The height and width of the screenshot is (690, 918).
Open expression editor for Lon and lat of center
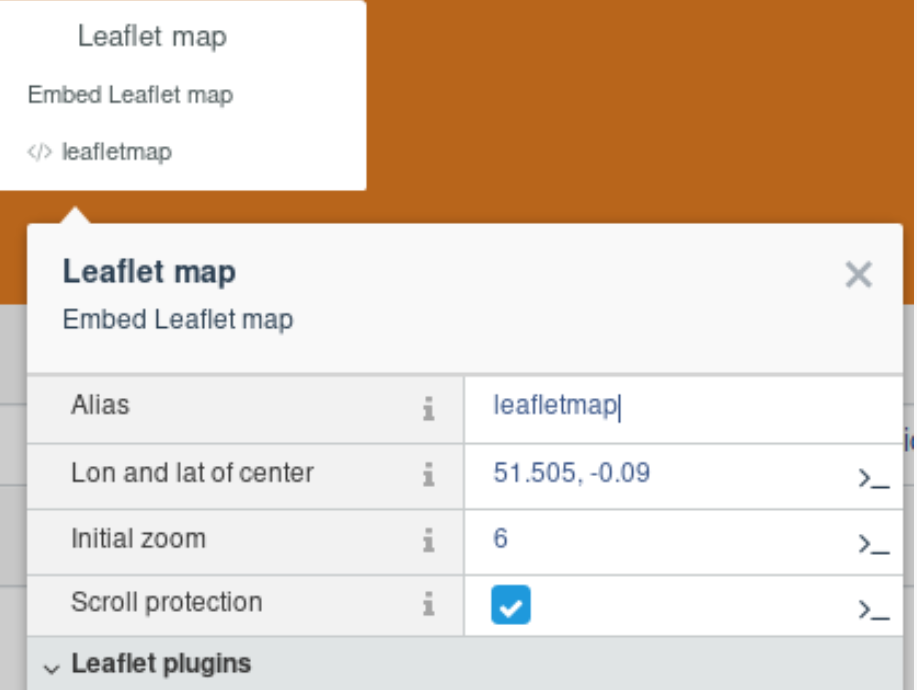(x=873, y=478)
